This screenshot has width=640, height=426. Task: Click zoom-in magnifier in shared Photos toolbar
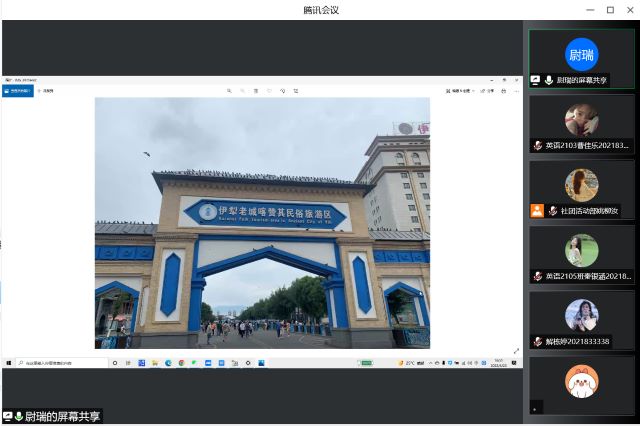229,91
